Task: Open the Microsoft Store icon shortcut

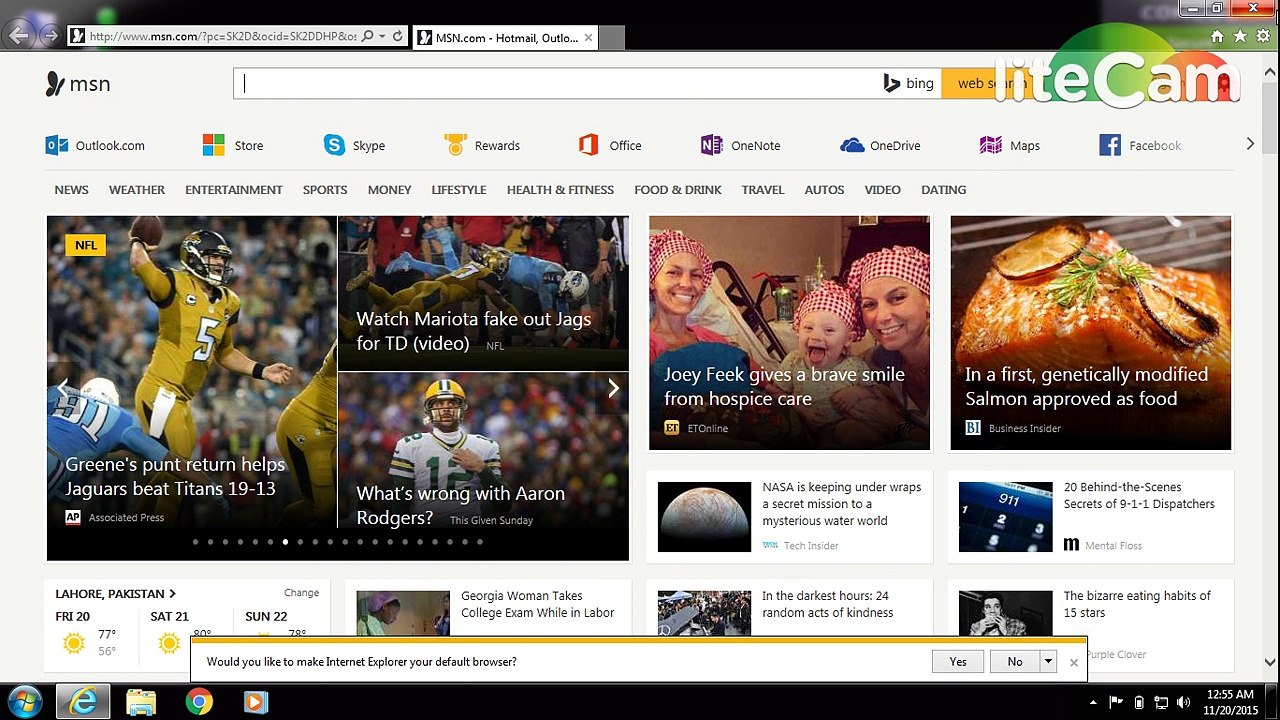Action: 214,145
